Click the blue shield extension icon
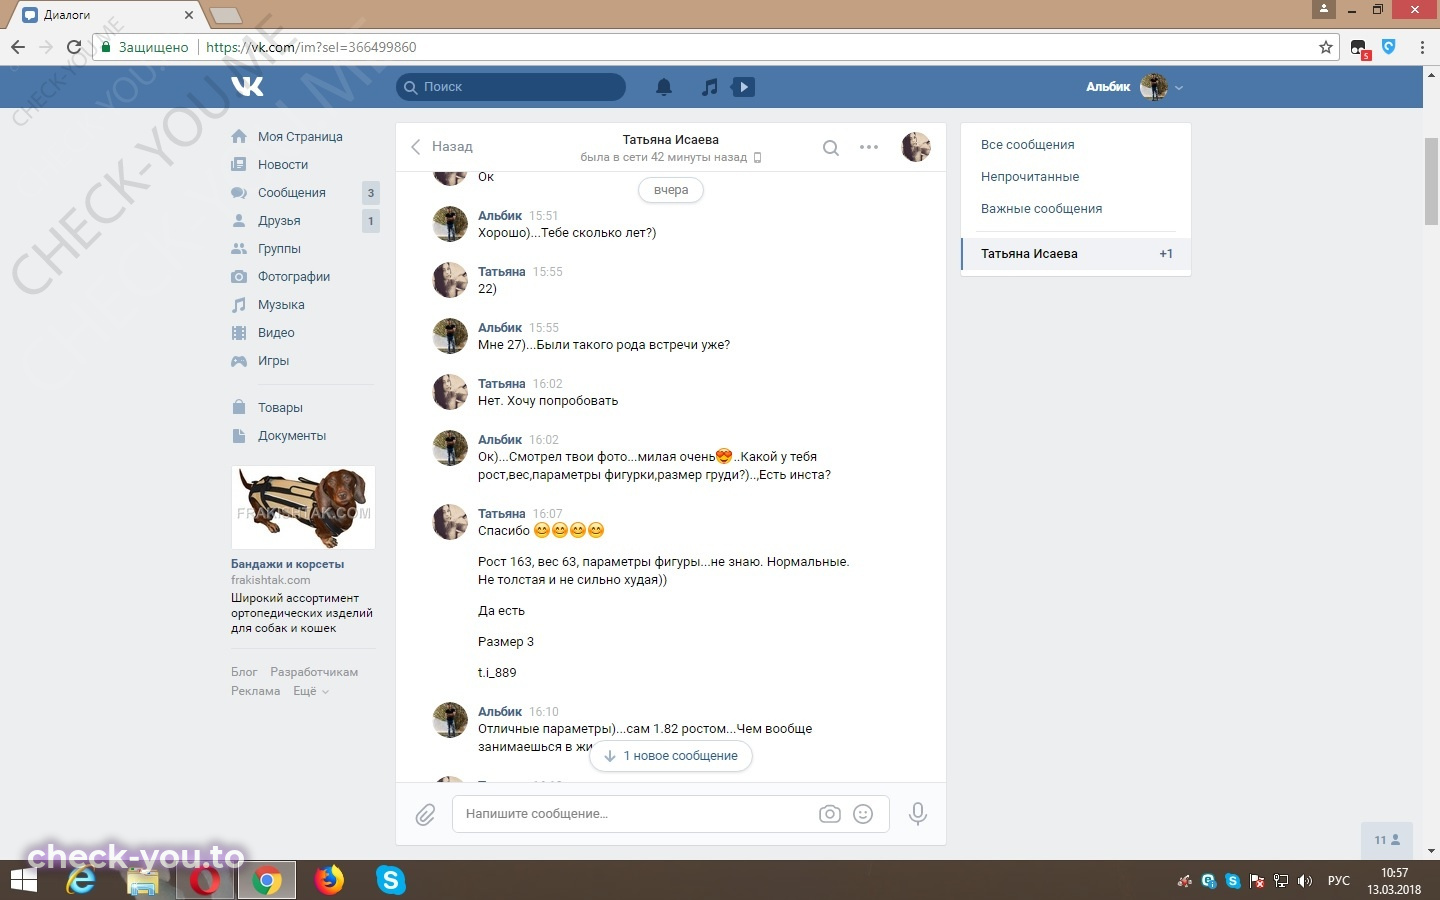This screenshot has width=1440, height=900. (x=1389, y=47)
